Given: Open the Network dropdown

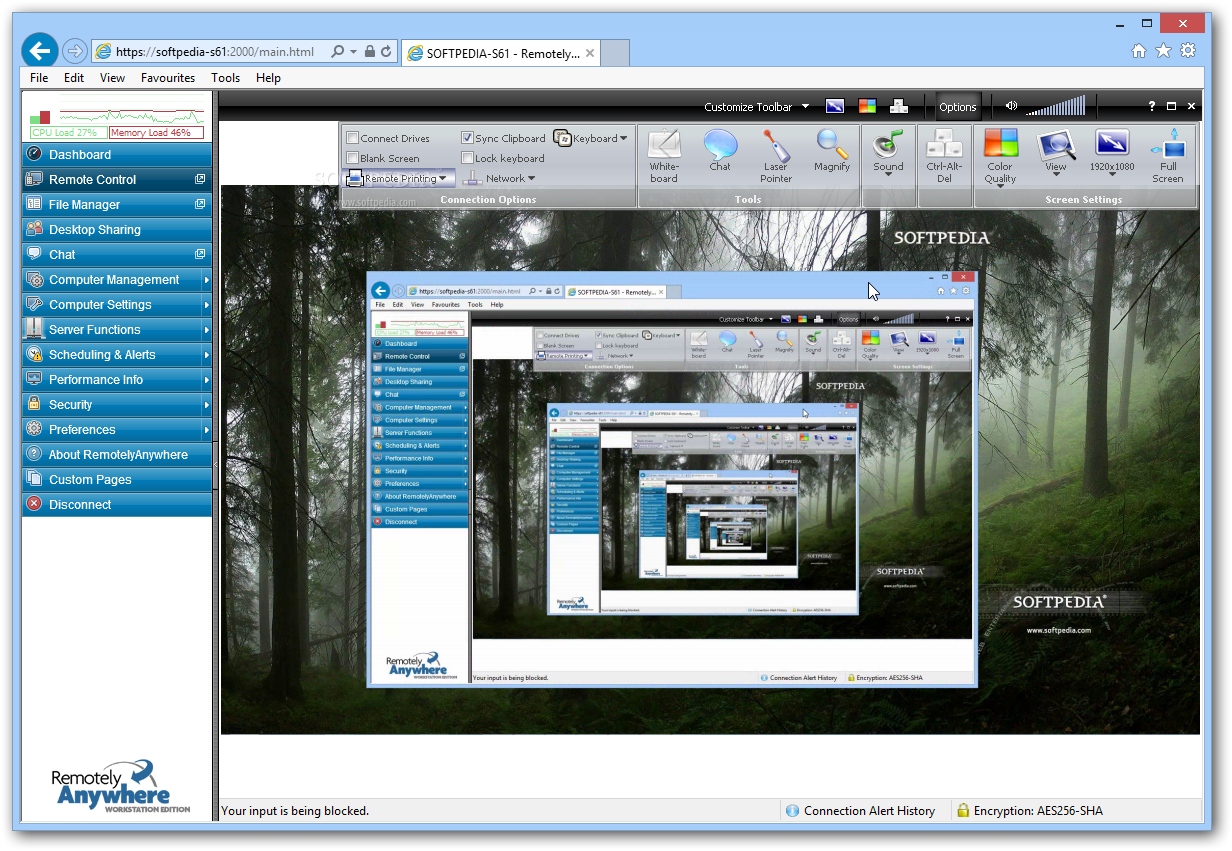Looking at the screenshot, I should pos(499,178).
